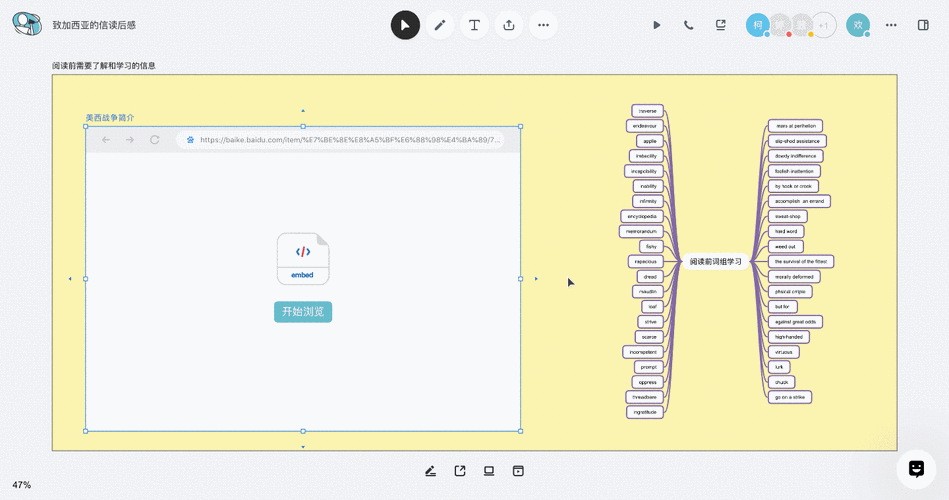Viewport: 949px width, 500px height.
Task: Expand the +1 collaborators avatar list
Action: (824, 25)
